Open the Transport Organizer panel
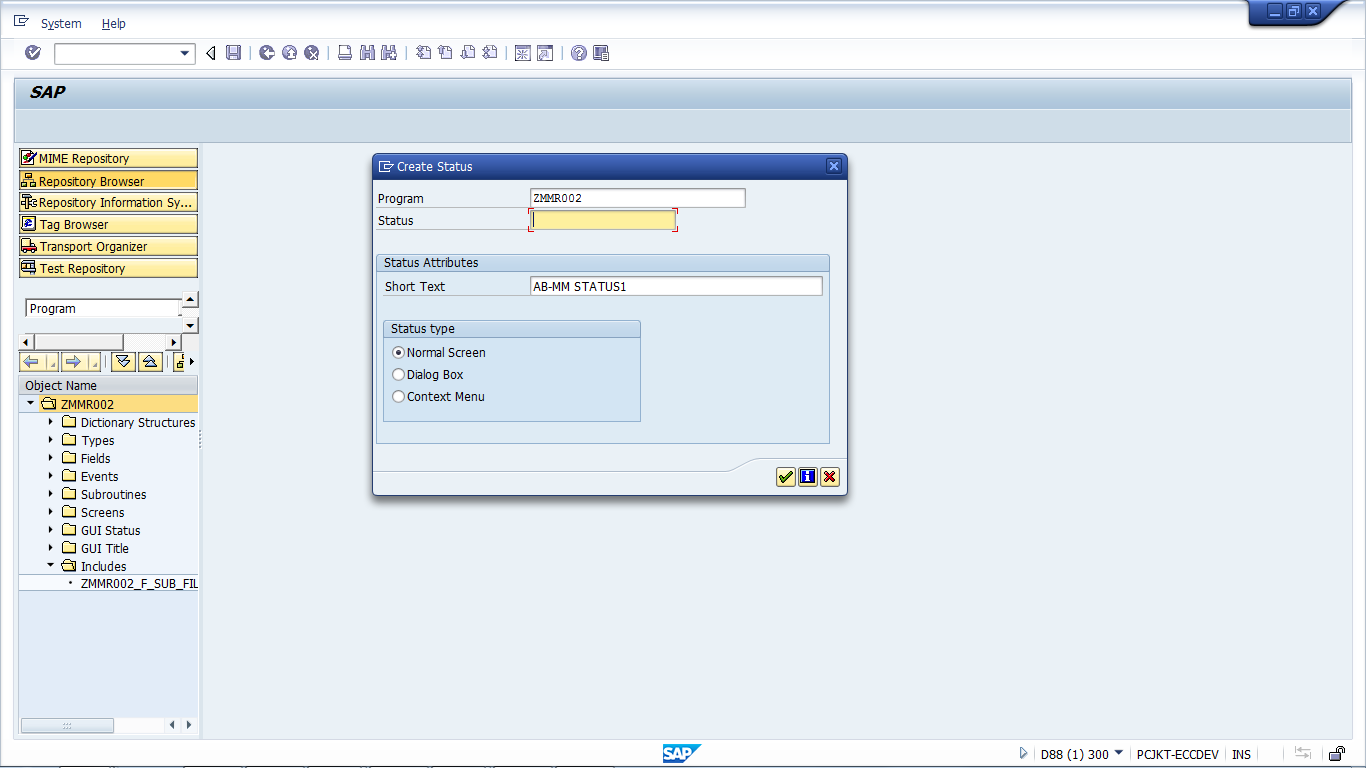Screen dimensions: 1366x768 108,245
